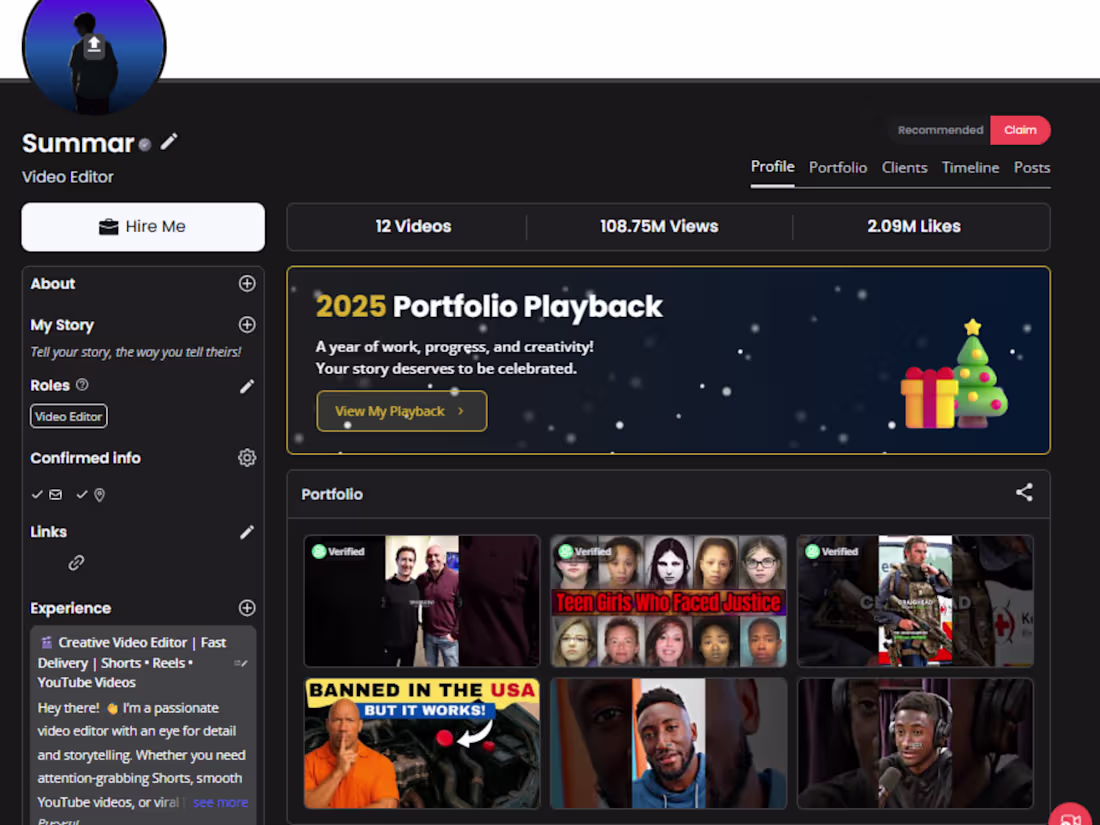Open the 'Banned in the USA' portfolio thumbnail
This screenshot has width=1100, height=825.
pyautogui.click(x=421, y=744)
